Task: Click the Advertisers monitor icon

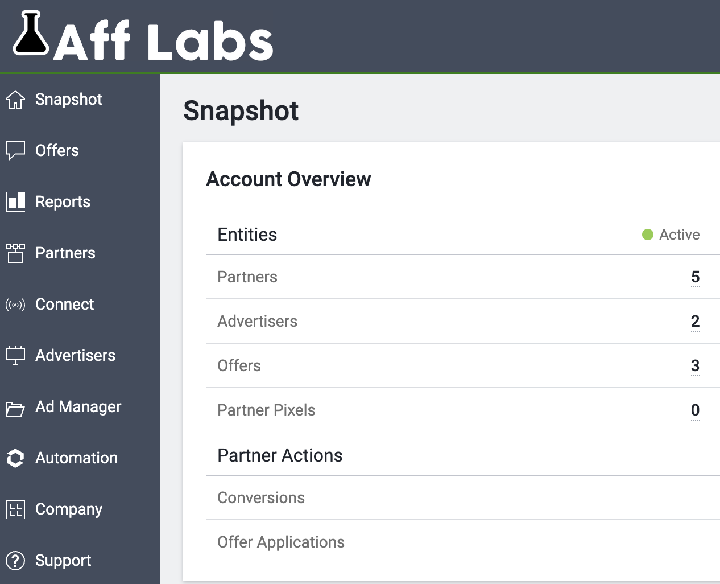Action: point(15,356)
